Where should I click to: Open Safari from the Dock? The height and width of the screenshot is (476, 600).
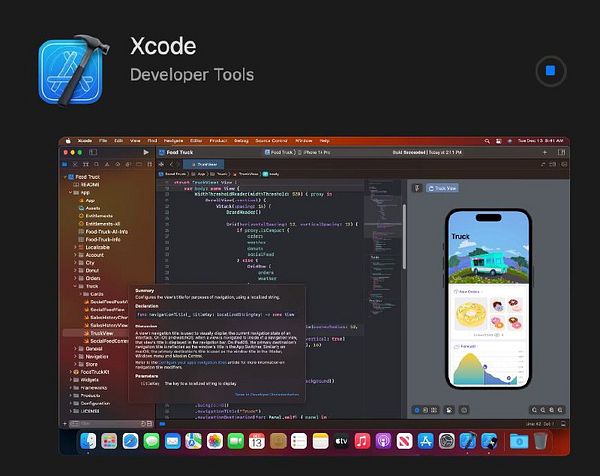coord(130,441)
